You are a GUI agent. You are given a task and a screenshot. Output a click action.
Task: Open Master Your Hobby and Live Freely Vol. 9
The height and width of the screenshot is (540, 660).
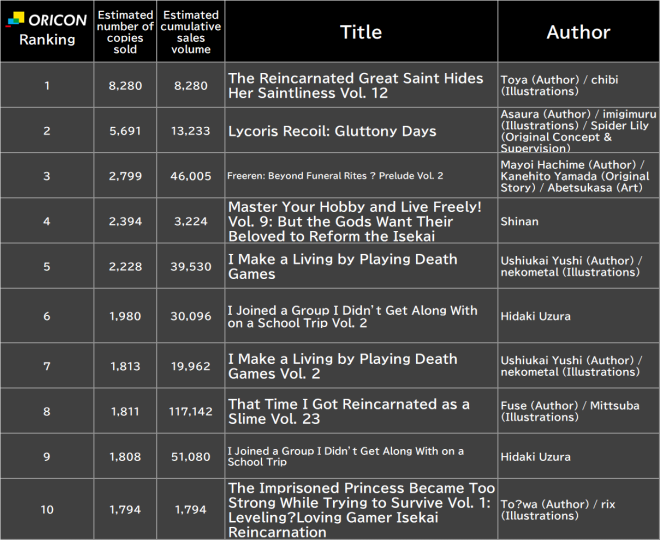click(355, 221)
